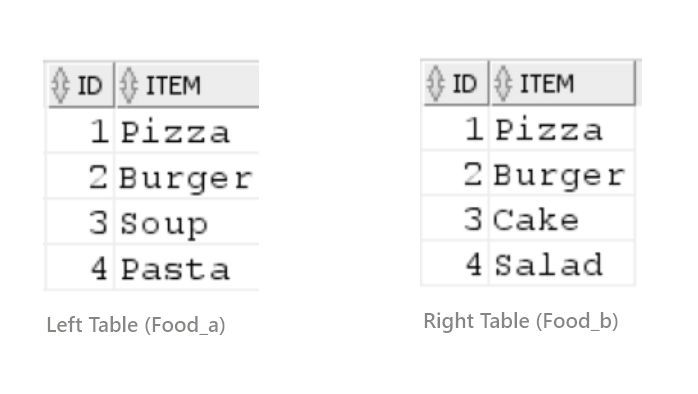
Task: Click sort icon beside ID in Food_b table
Action: (435, 83)
